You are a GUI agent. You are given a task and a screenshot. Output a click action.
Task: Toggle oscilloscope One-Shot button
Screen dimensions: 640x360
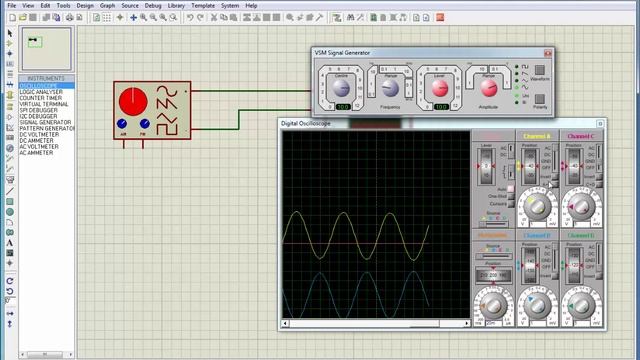coord(511,196)
